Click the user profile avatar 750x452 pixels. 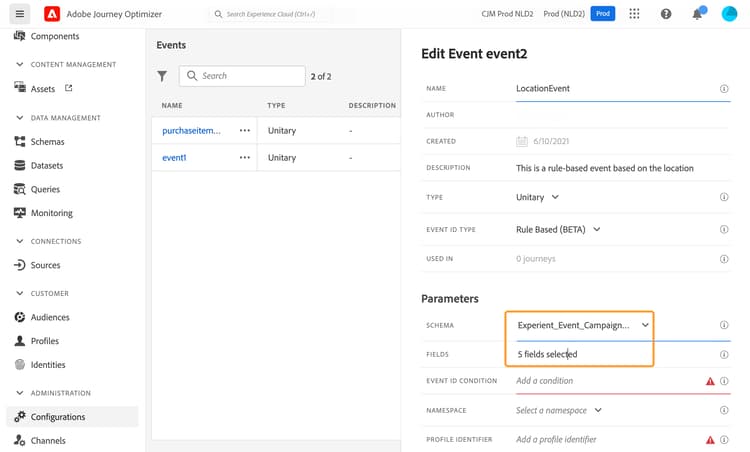pyautogui.click(x=729, y=14)
